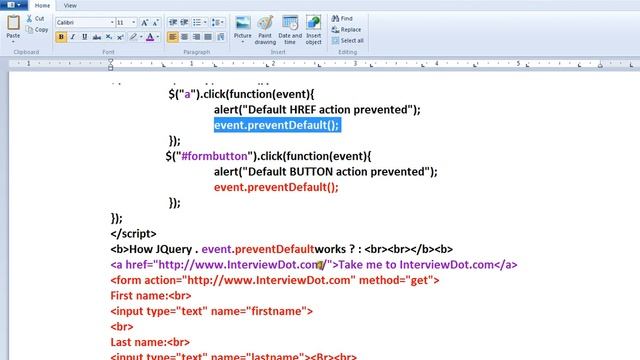
Task: Expand the Picture options arrow
Action: (242, 42)
